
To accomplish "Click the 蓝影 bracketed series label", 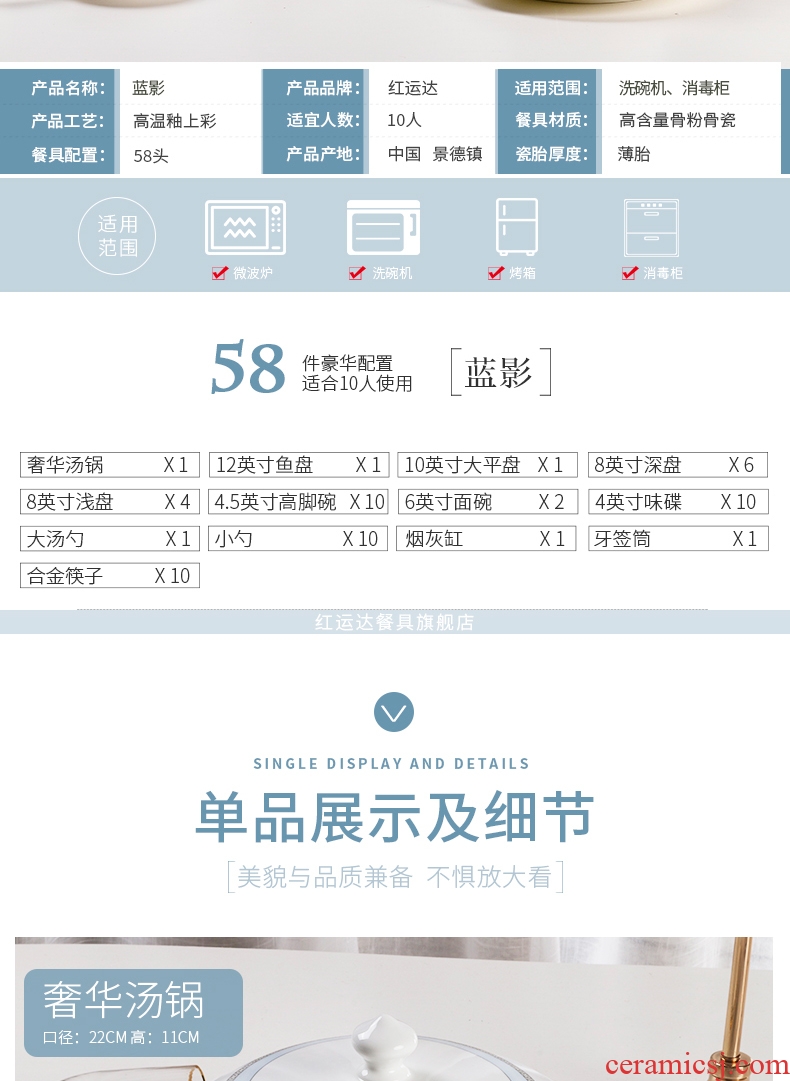I will [499, 374].
